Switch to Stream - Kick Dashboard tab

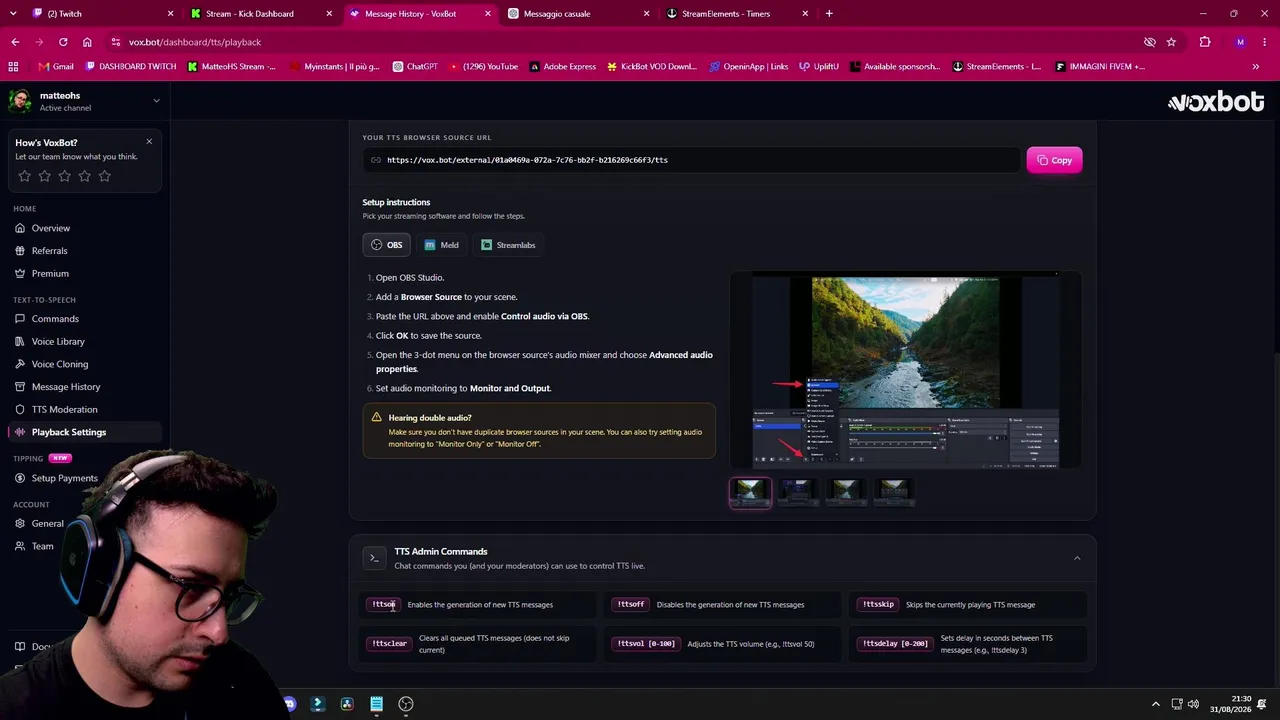pyautogui.click(x=258, y=14)
